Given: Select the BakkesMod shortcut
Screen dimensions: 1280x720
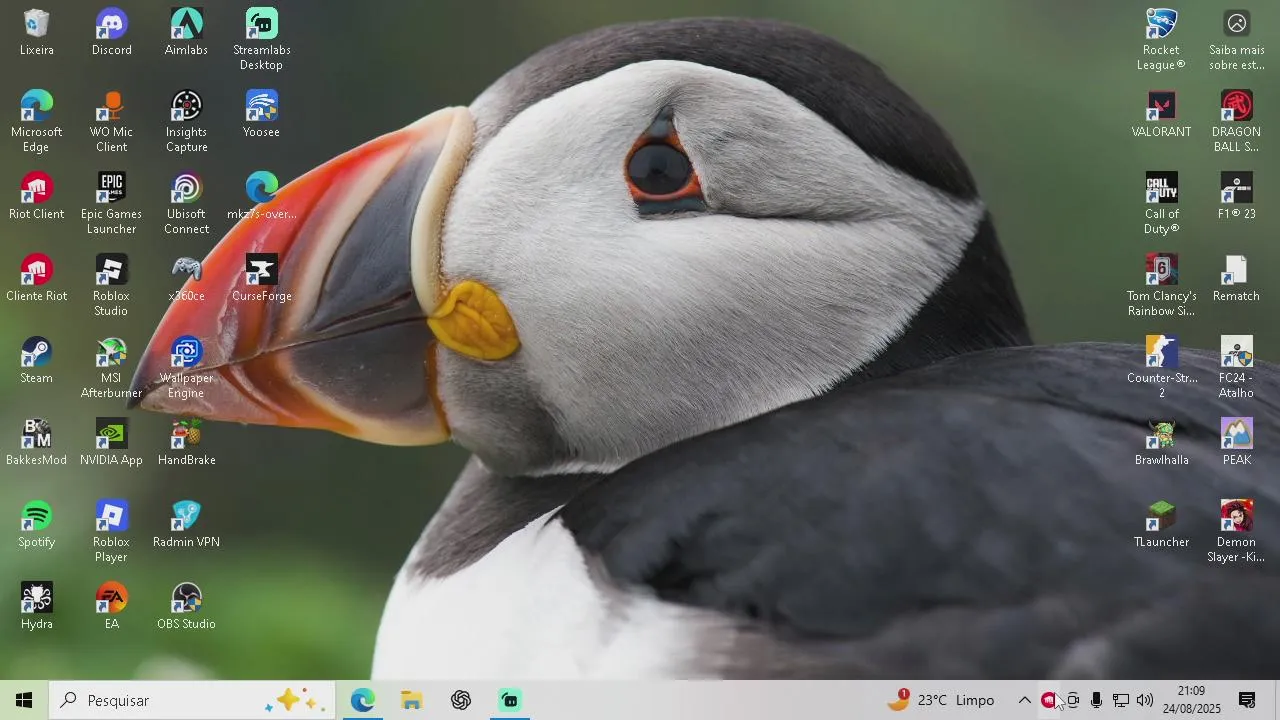Looking at the screenshot, I should coord(36,442).
